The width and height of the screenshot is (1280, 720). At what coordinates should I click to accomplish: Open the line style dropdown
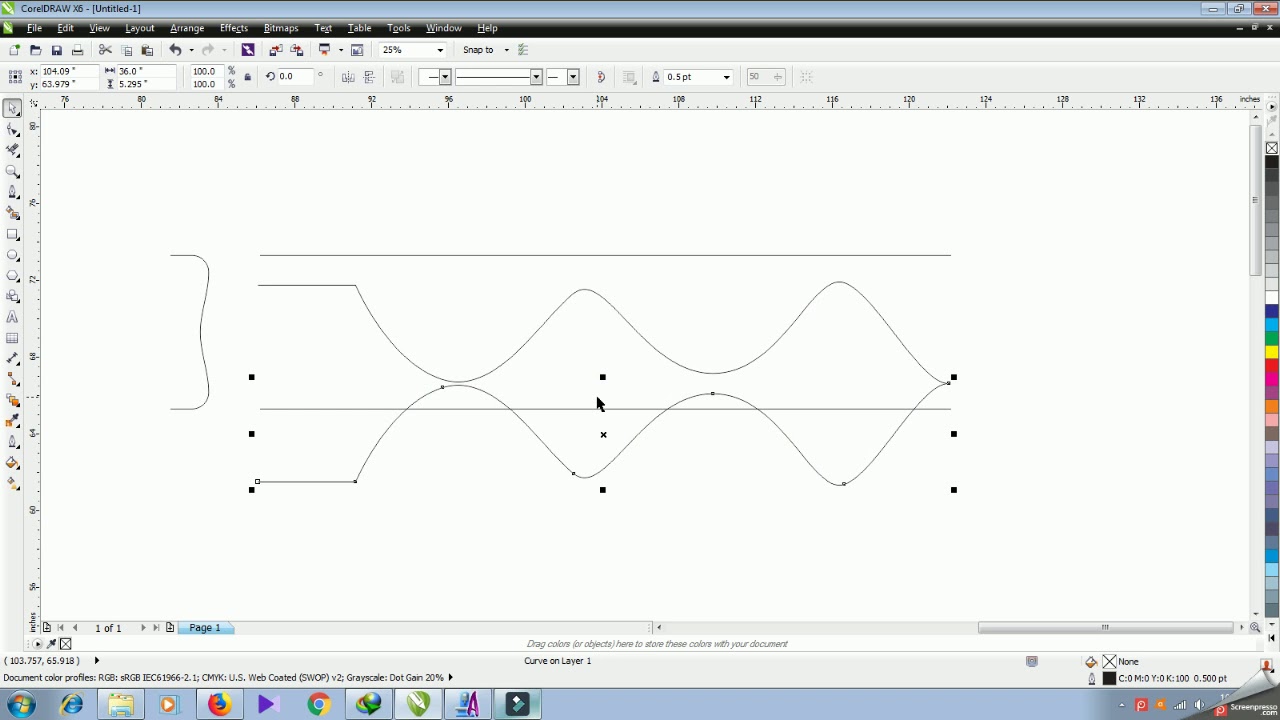point(536,77)
